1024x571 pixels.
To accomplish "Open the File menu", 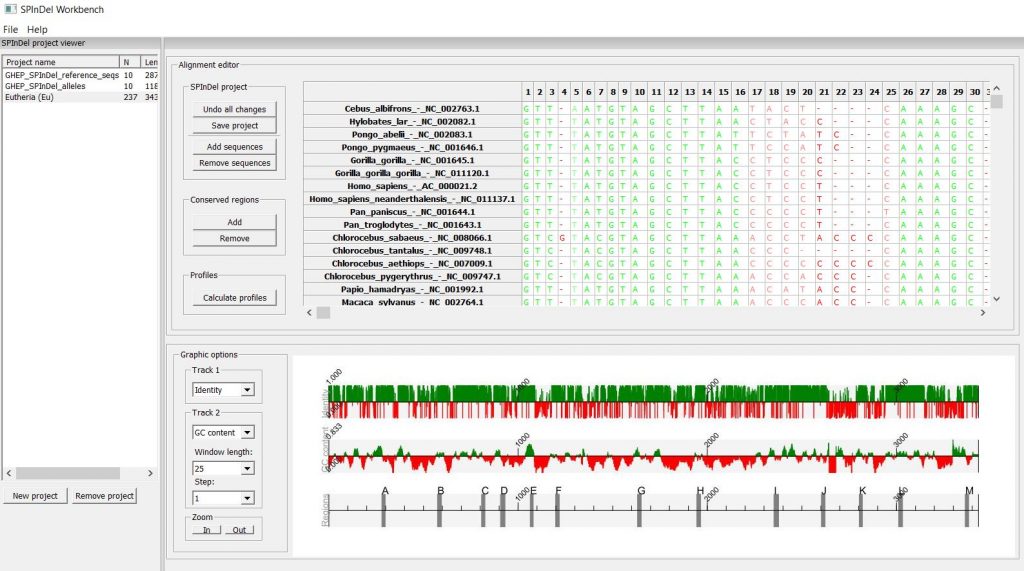I will [x=10, y=29].
